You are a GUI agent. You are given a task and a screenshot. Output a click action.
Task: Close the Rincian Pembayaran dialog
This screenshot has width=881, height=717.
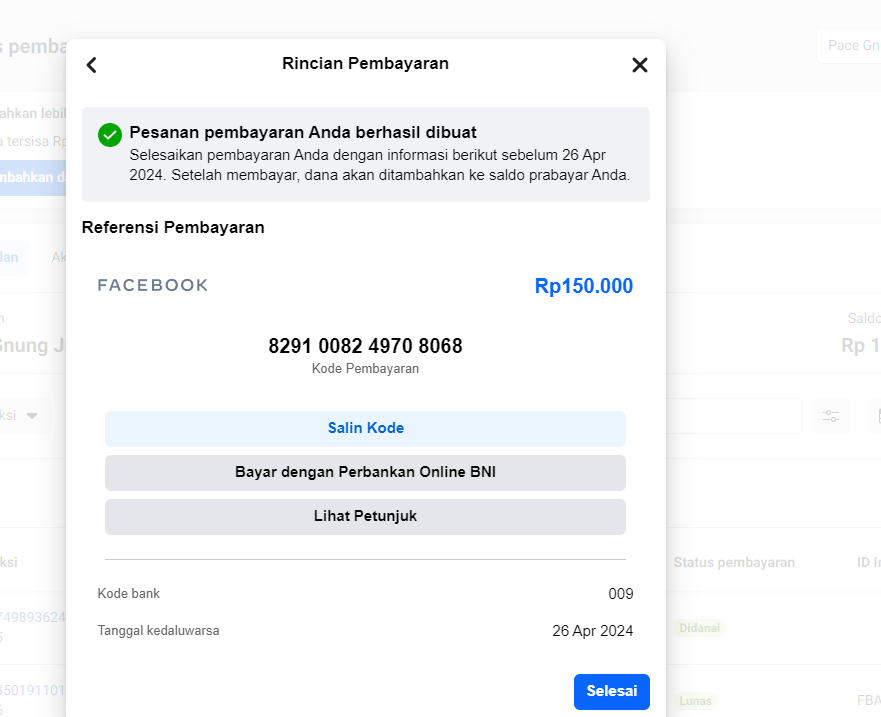(639, 65)
